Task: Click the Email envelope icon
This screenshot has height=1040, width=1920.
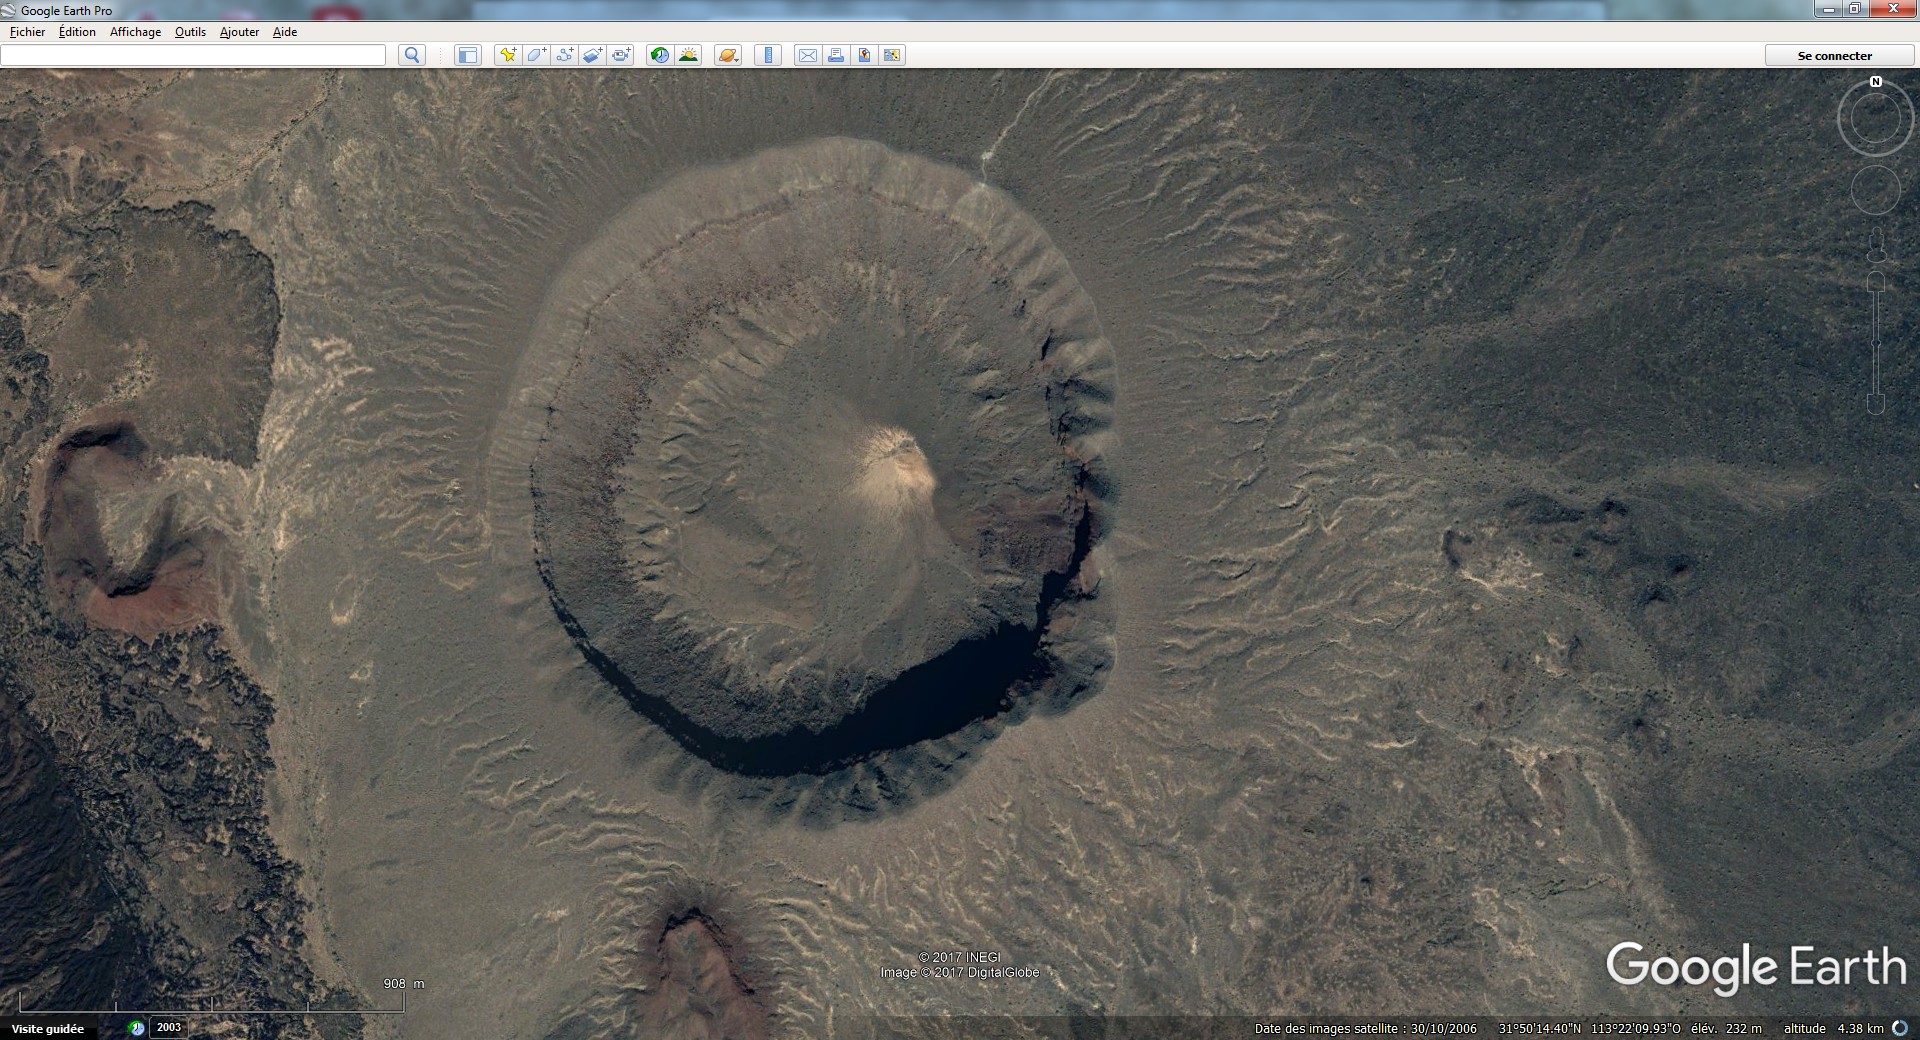Action: pyautogui.click(x=807, y=55)
